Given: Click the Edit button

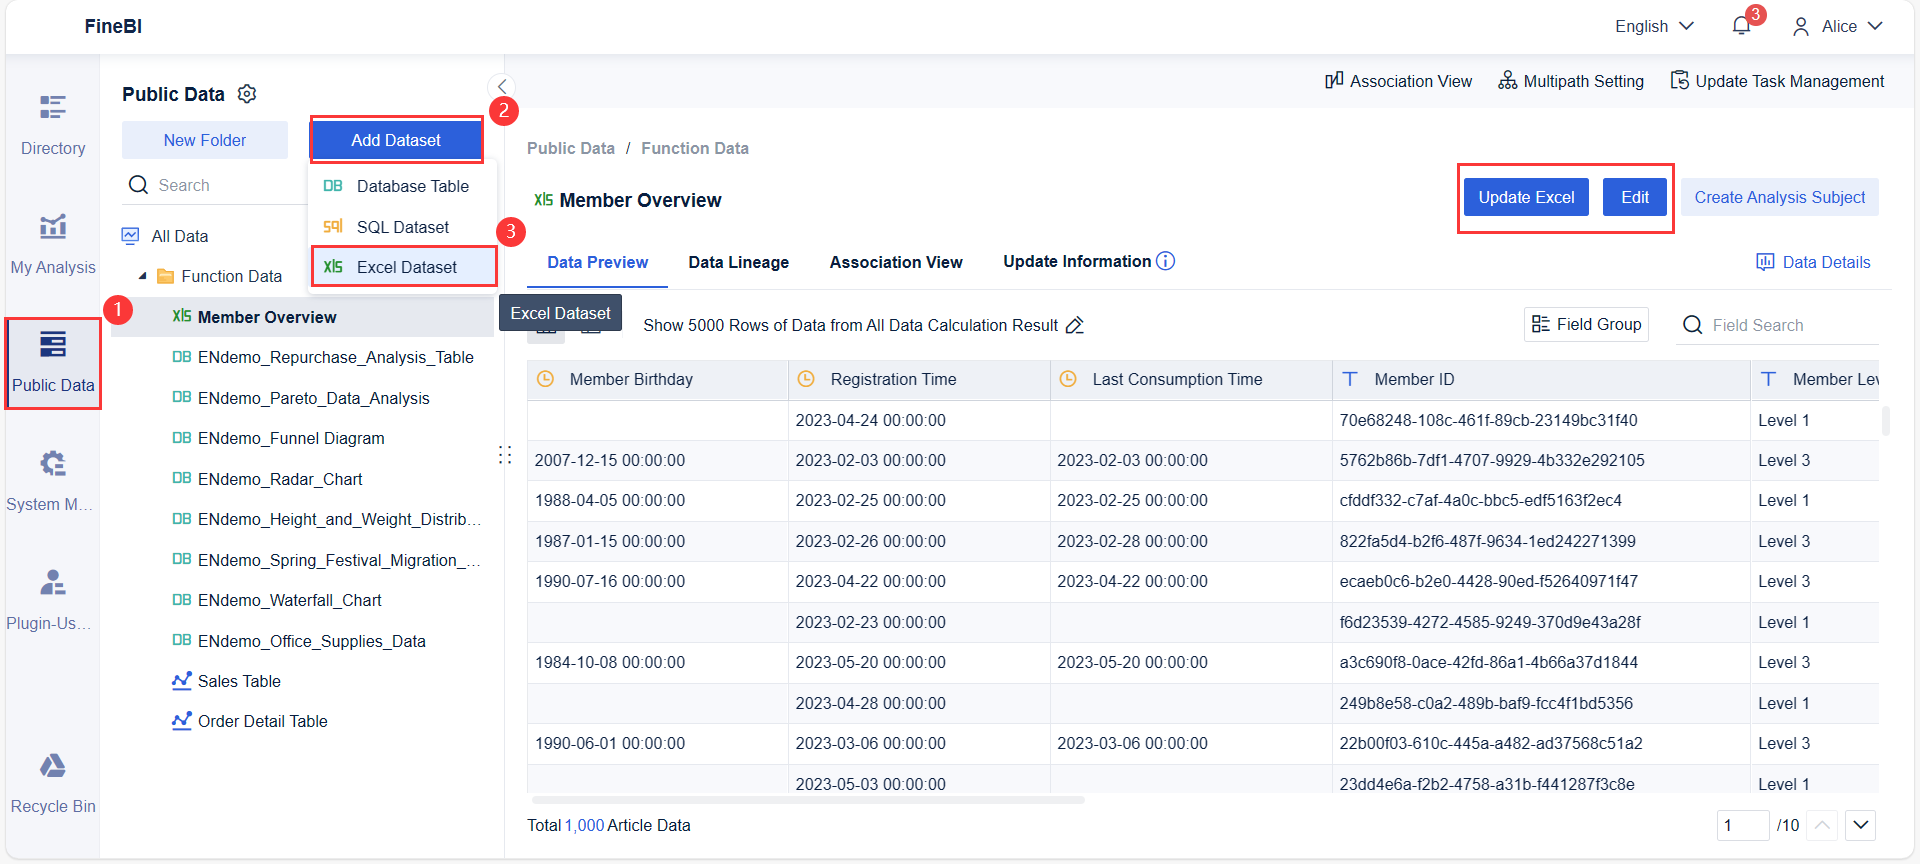Looking at the screenshot, I should (x=1635, y=197).
